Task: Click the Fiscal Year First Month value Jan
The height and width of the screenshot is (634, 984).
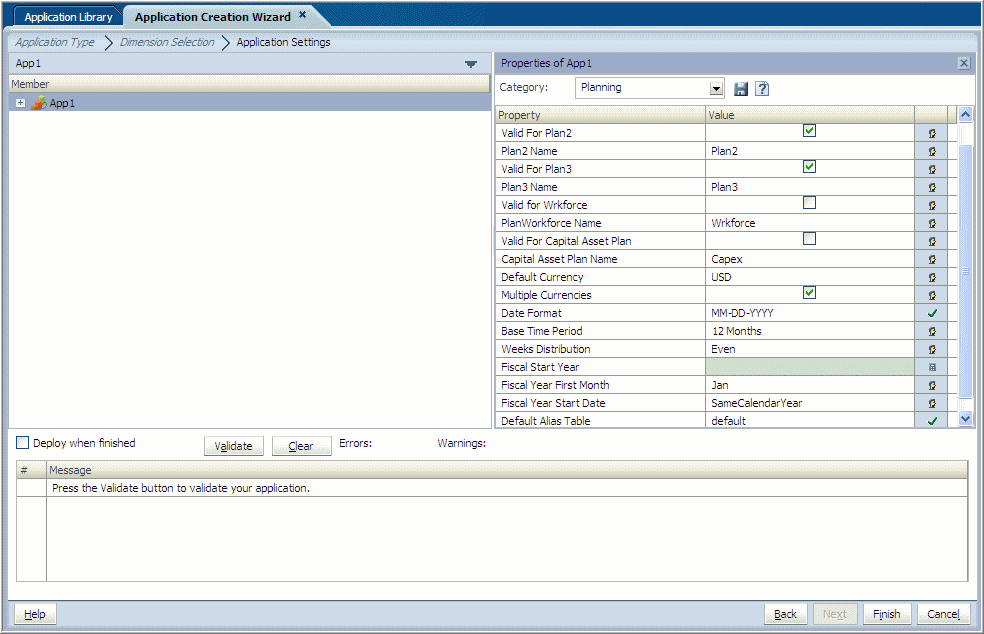Action: pos(810,385)
